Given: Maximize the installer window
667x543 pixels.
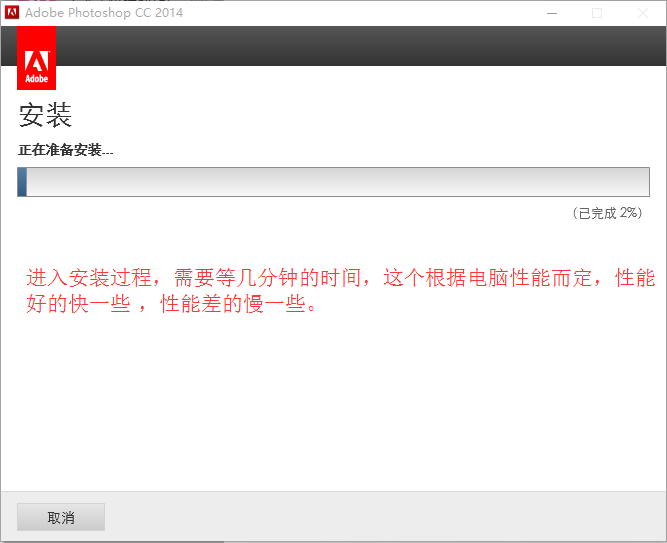Looking at the screenshot, I should pyautogui.click(x=597, y=13).
